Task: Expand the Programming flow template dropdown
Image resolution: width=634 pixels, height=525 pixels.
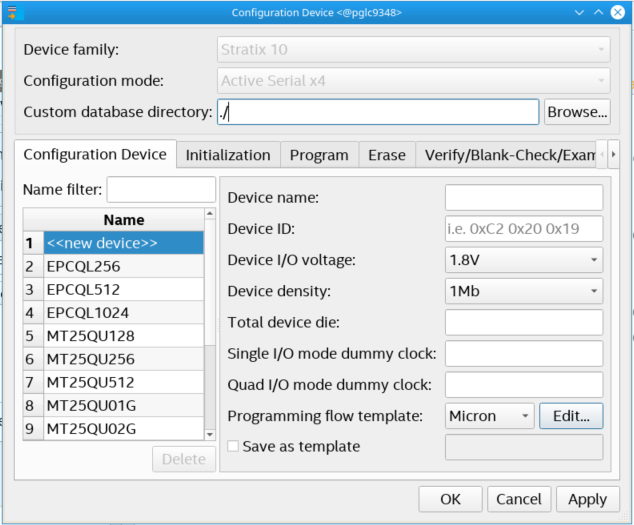Action: (x=489, y=415)
